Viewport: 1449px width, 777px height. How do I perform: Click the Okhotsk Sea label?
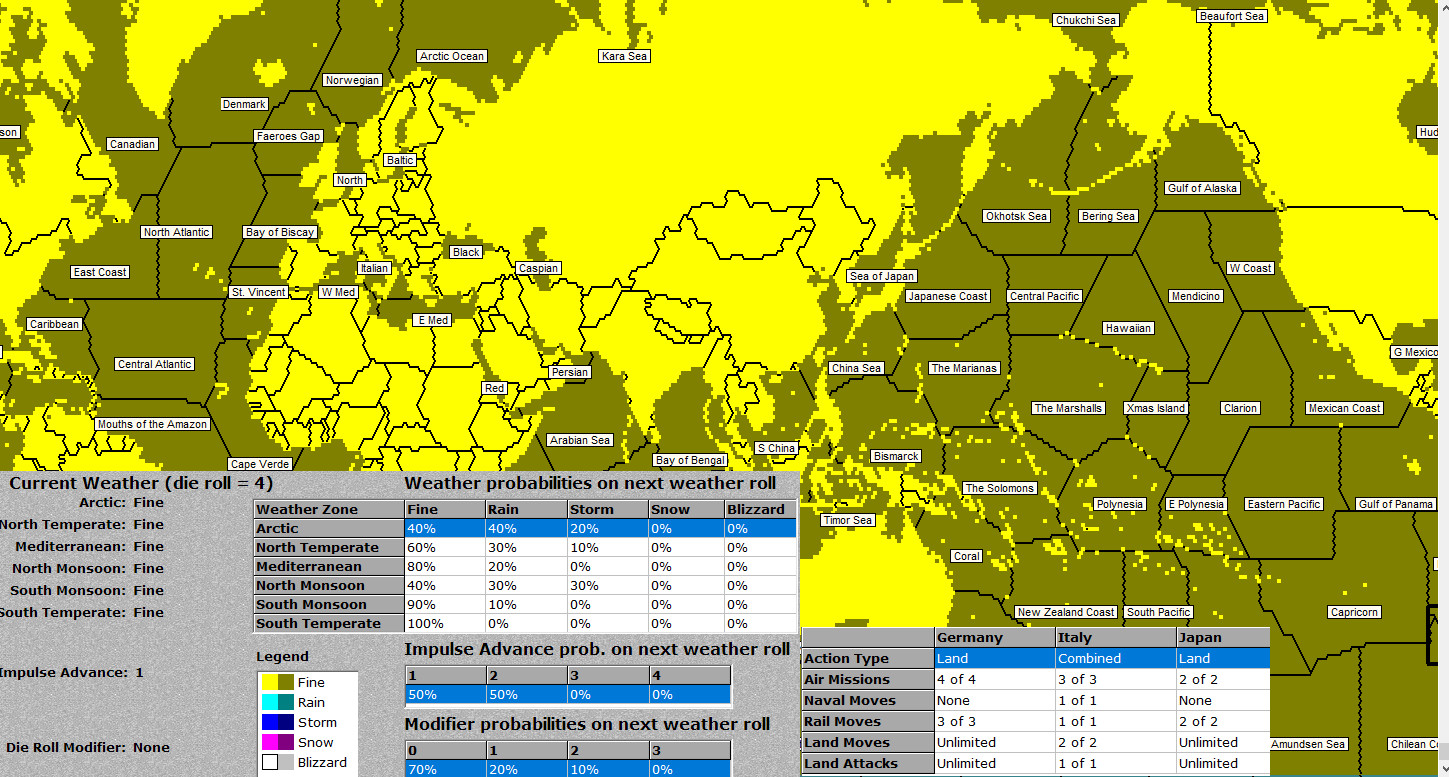click(1016, 216)
